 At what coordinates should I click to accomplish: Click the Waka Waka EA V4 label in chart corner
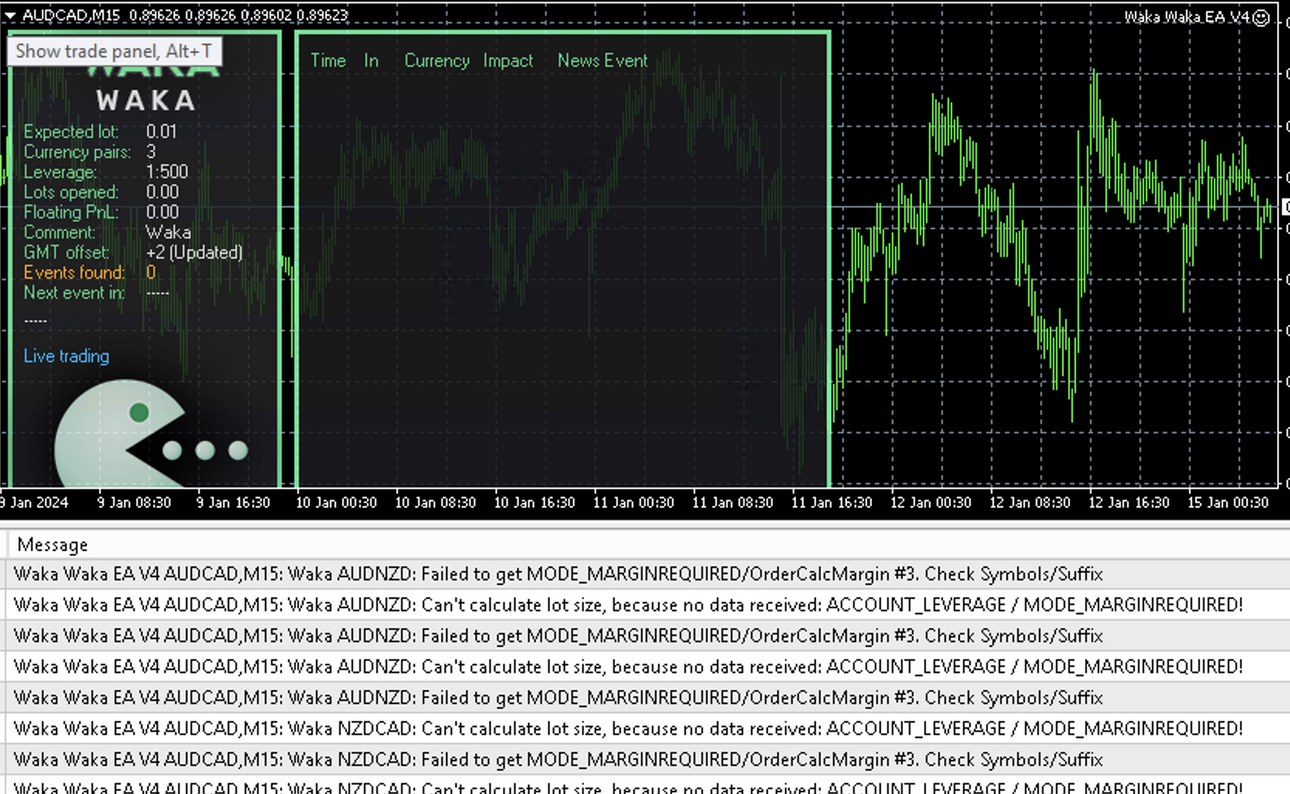(x=1187, y=17)
